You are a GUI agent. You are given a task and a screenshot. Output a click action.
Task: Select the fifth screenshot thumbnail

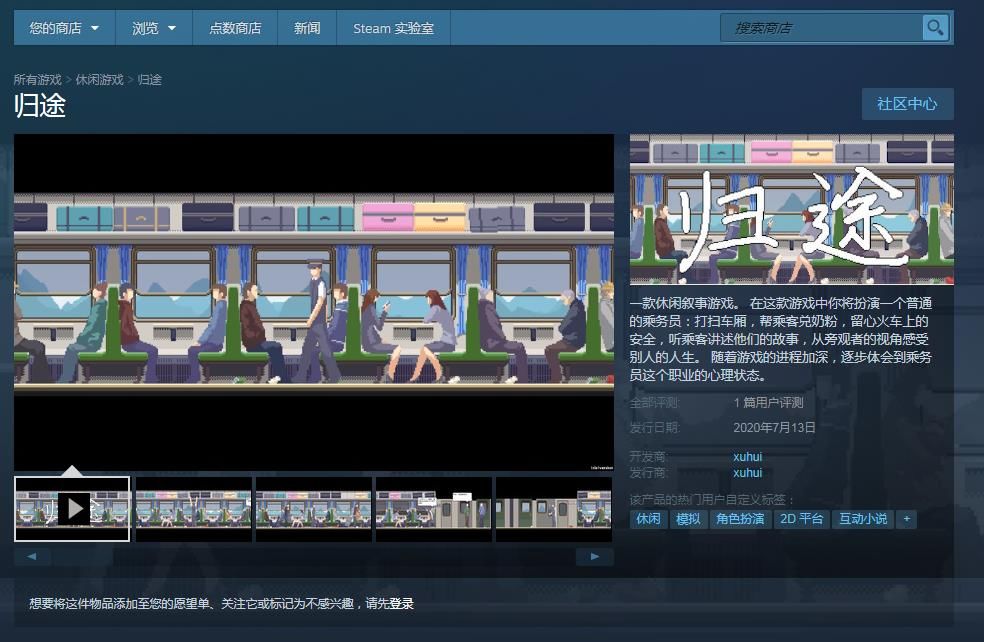tap(554, 508)
